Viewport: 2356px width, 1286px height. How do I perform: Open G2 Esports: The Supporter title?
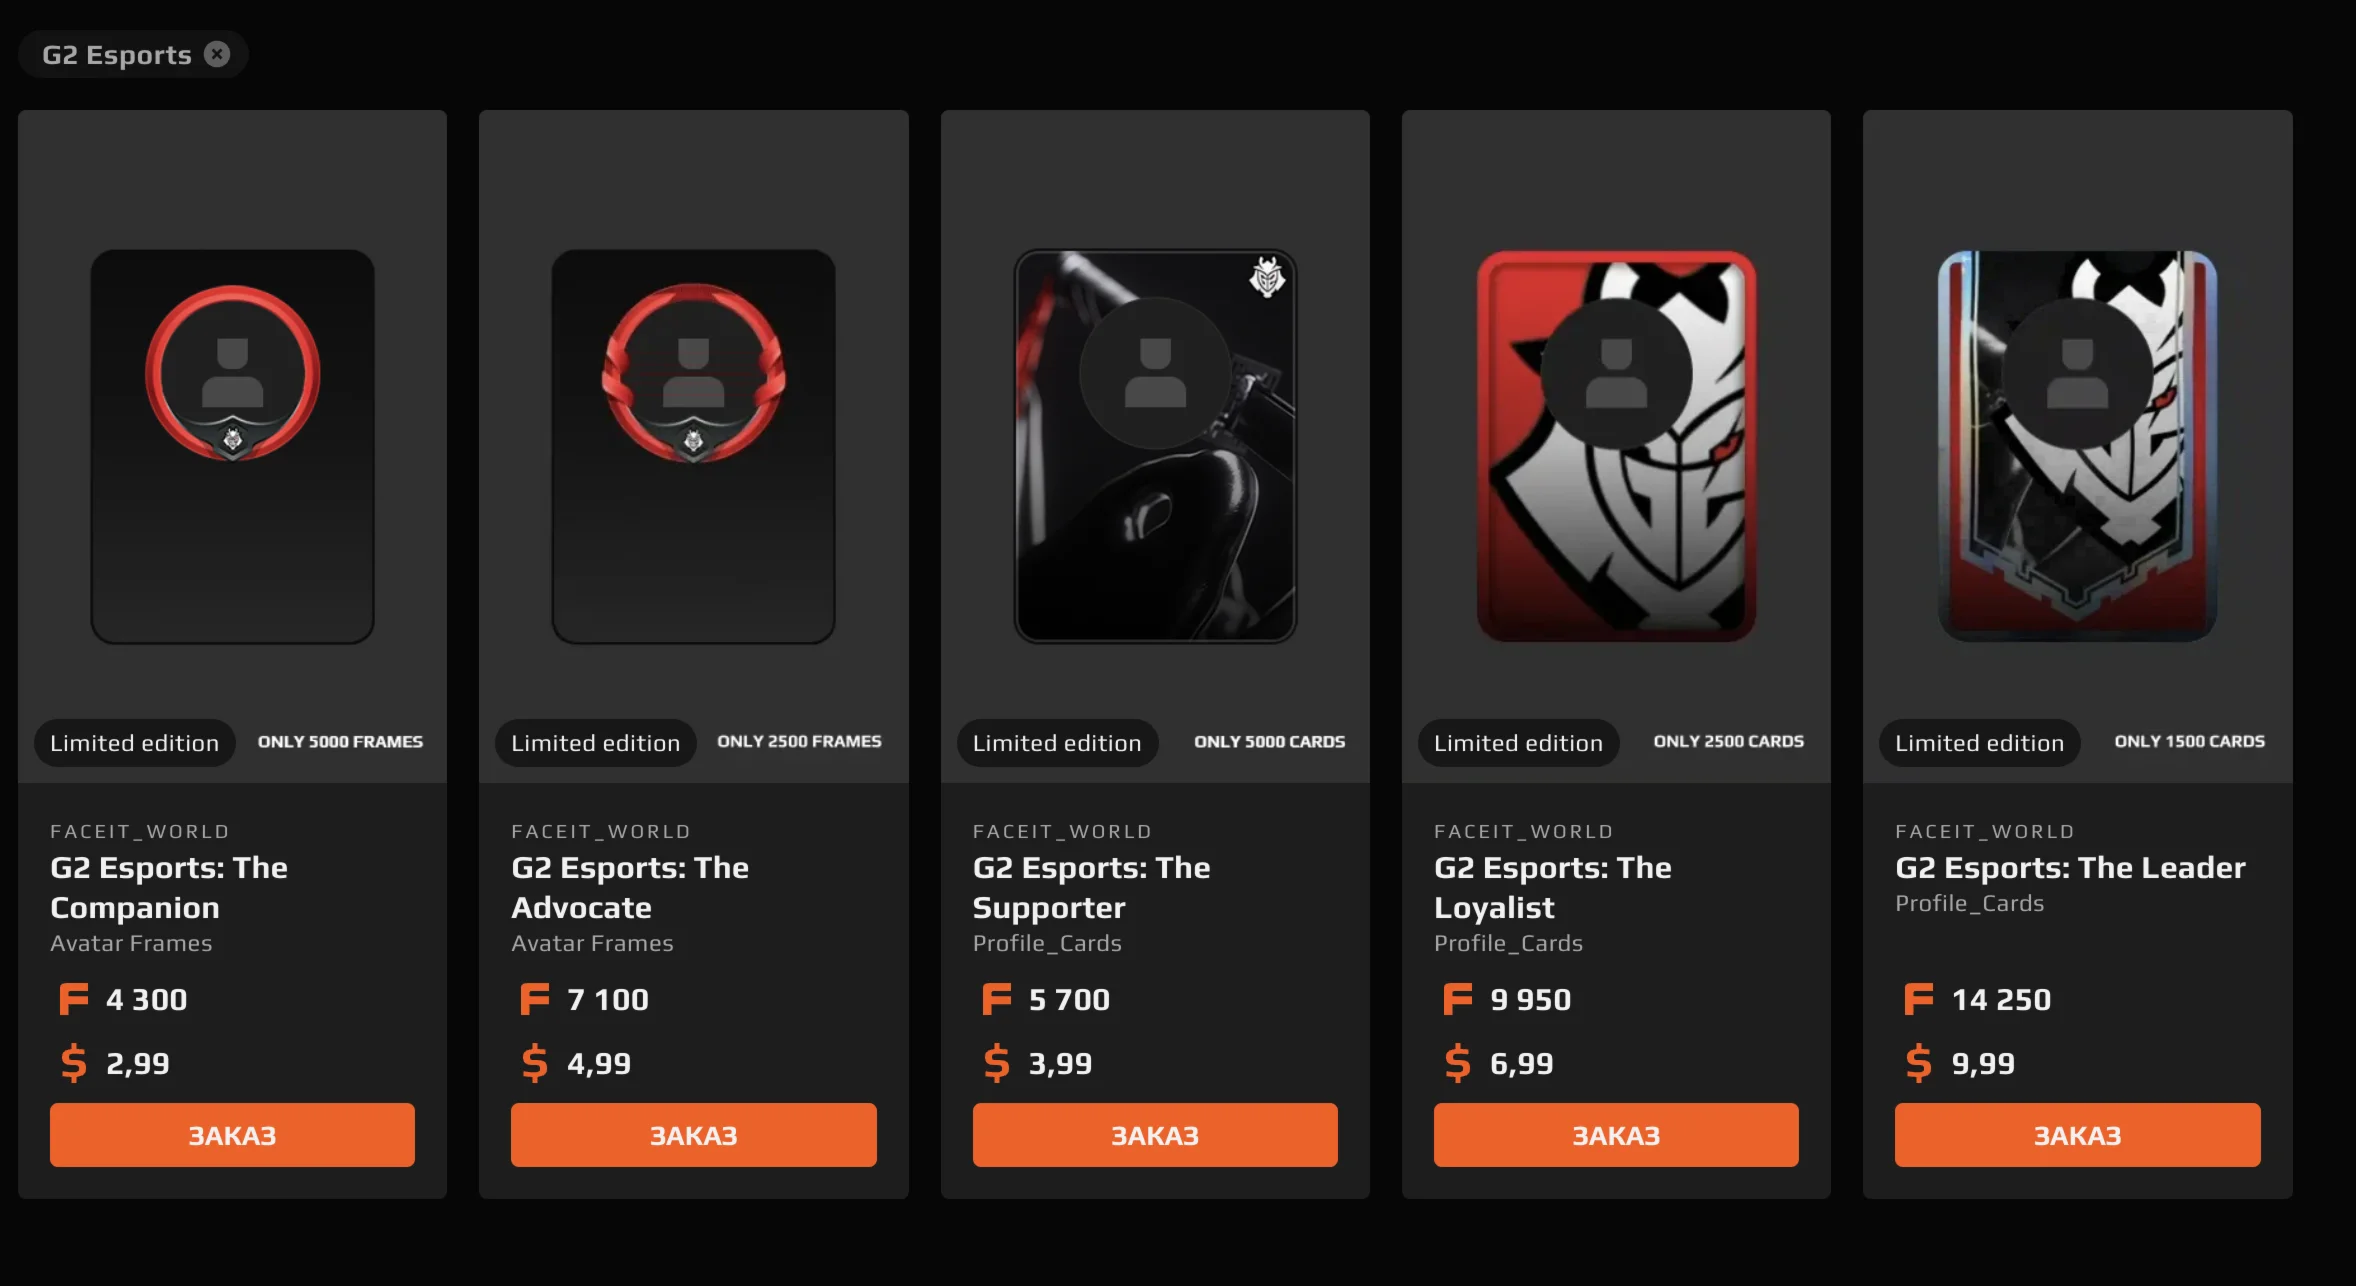pyautogui.click(x=1091, y=887)
